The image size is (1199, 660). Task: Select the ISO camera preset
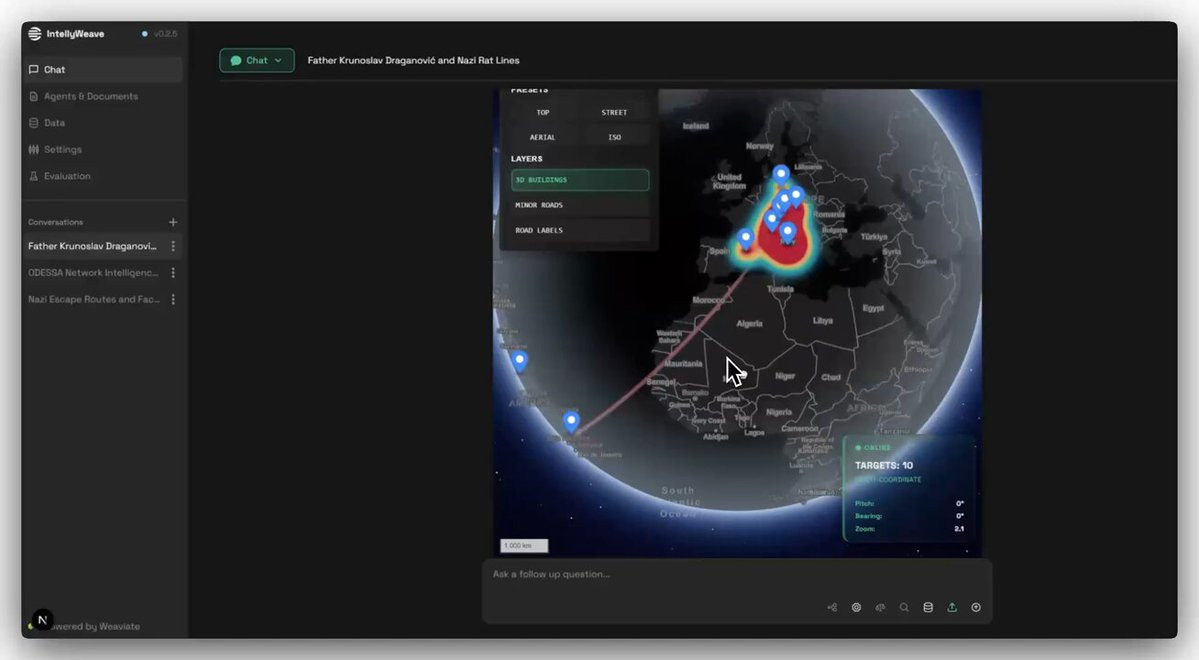tap(614, 138)
